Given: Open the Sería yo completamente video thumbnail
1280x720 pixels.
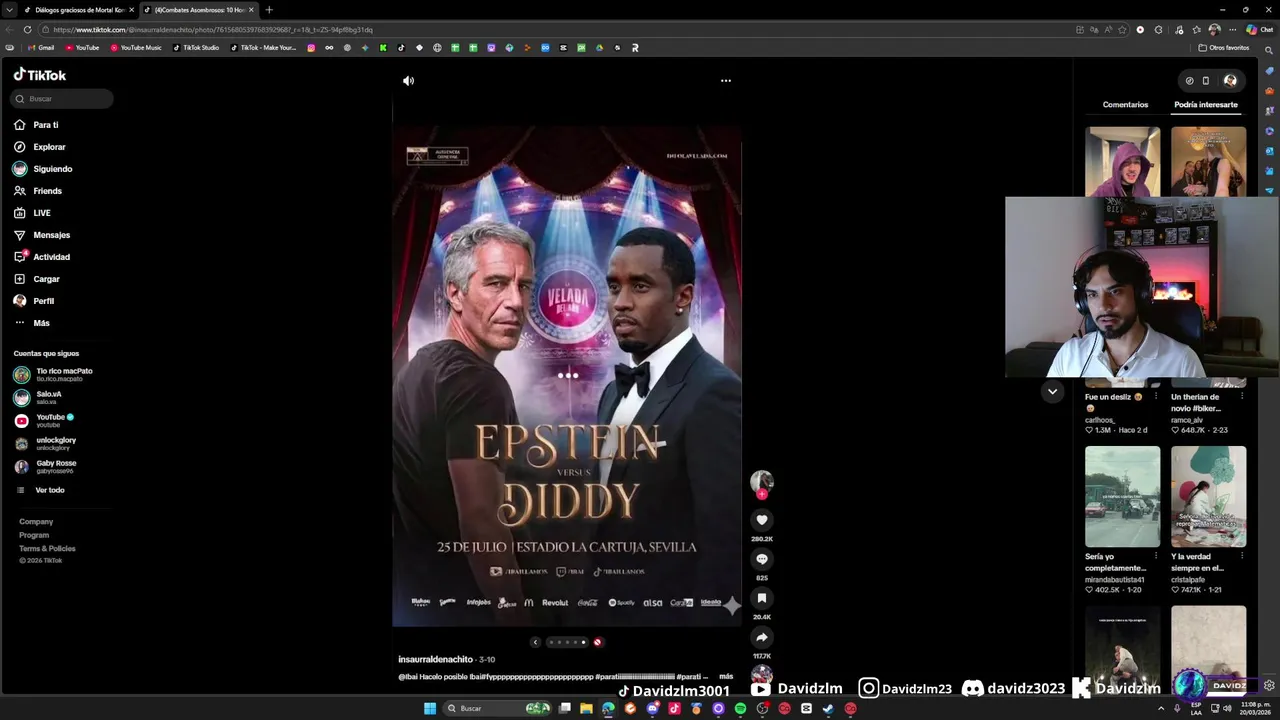Looking at the screenshot, I should (x=1123, y=497).
